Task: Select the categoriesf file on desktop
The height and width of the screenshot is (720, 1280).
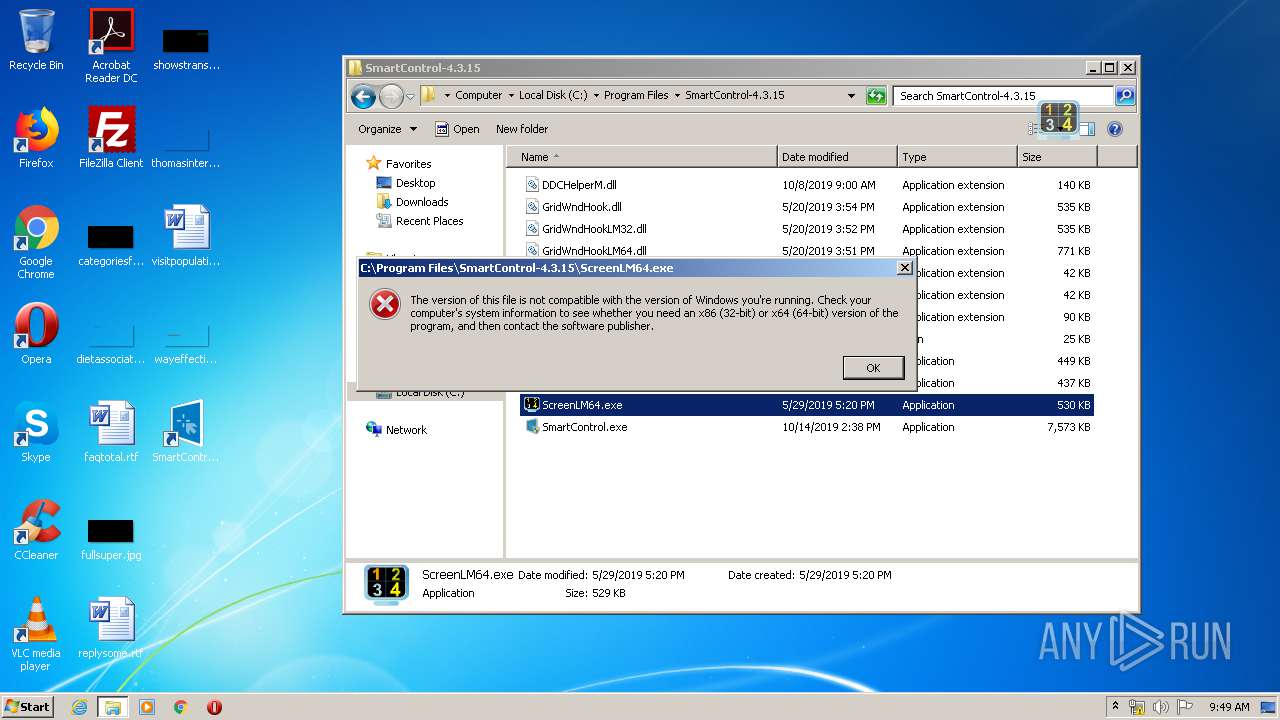Action: [111, 244]
